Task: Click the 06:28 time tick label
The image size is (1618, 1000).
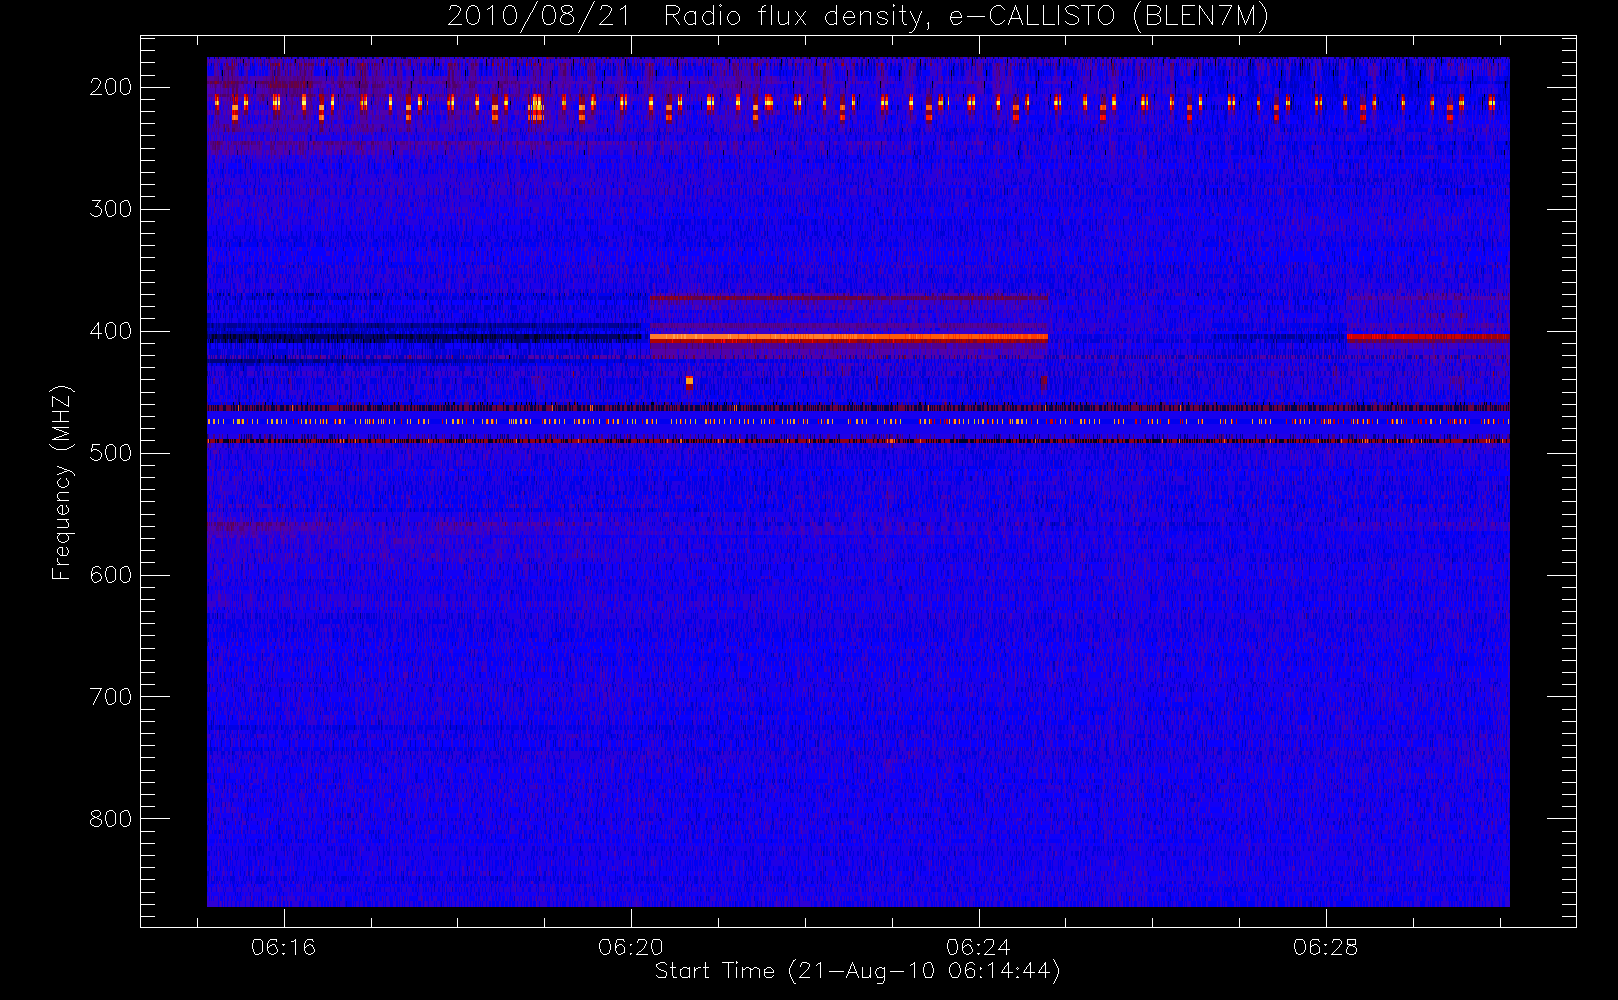Action: [x=1325, y=947]
